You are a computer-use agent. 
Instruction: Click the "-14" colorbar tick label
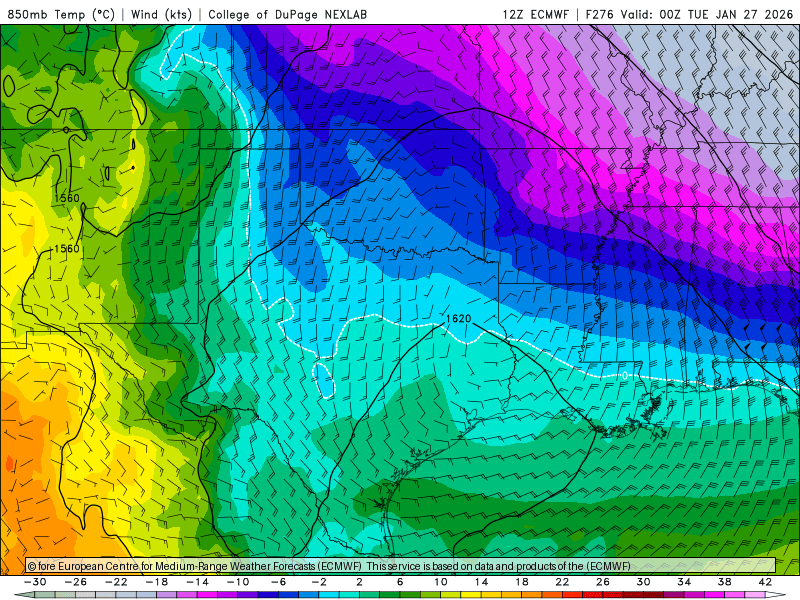[x=197, y=582]
